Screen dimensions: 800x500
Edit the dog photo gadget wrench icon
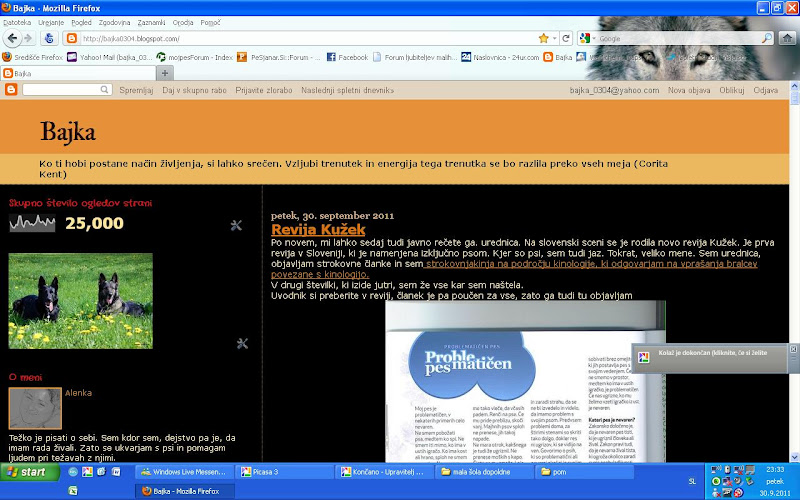point(242,343)
